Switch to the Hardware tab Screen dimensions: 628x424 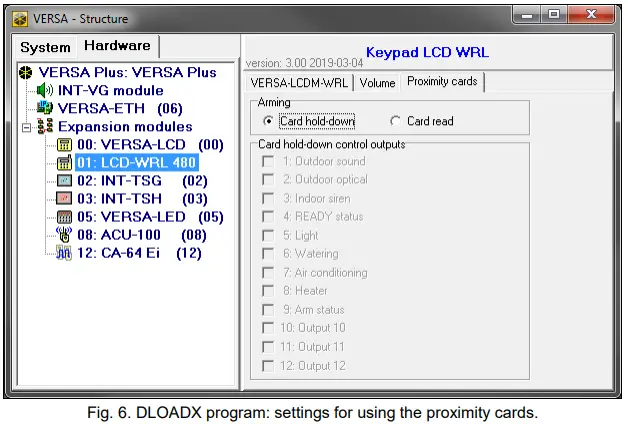tap(118, 46)
